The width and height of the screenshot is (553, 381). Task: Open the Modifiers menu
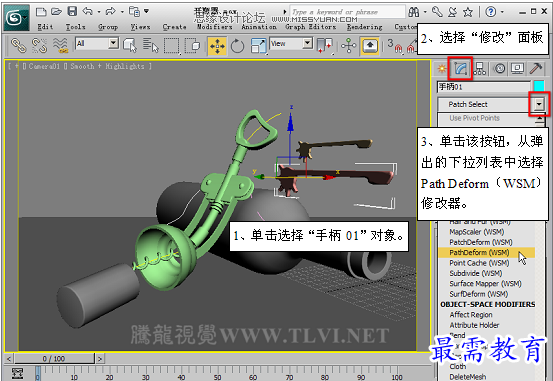[x=214, y=27]
